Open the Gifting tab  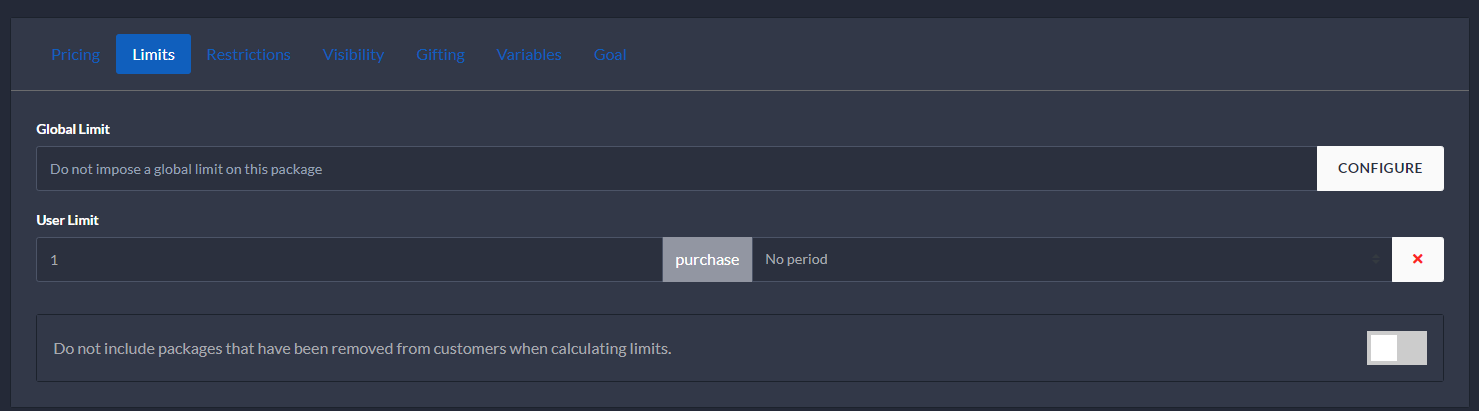(x=440, y=54)
